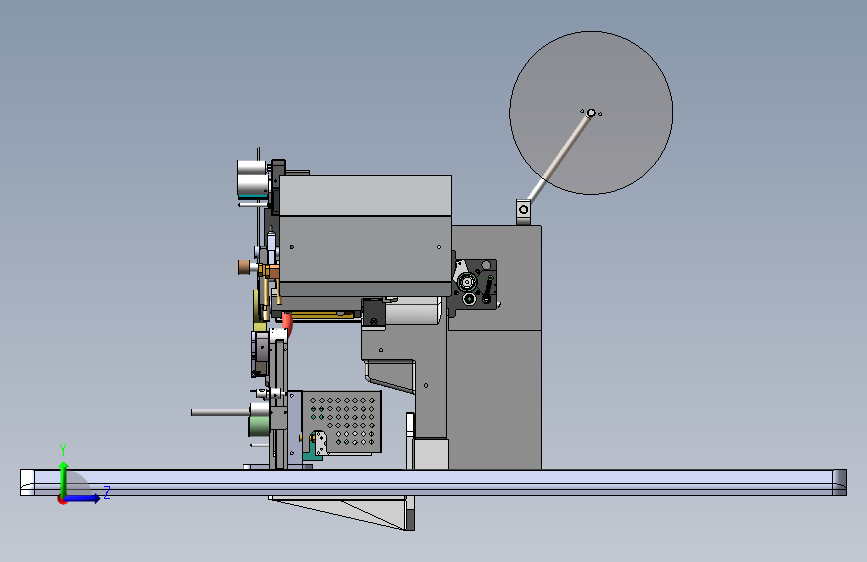
Task: Select the long grey horizontal rod on the left
Action: 220,412
